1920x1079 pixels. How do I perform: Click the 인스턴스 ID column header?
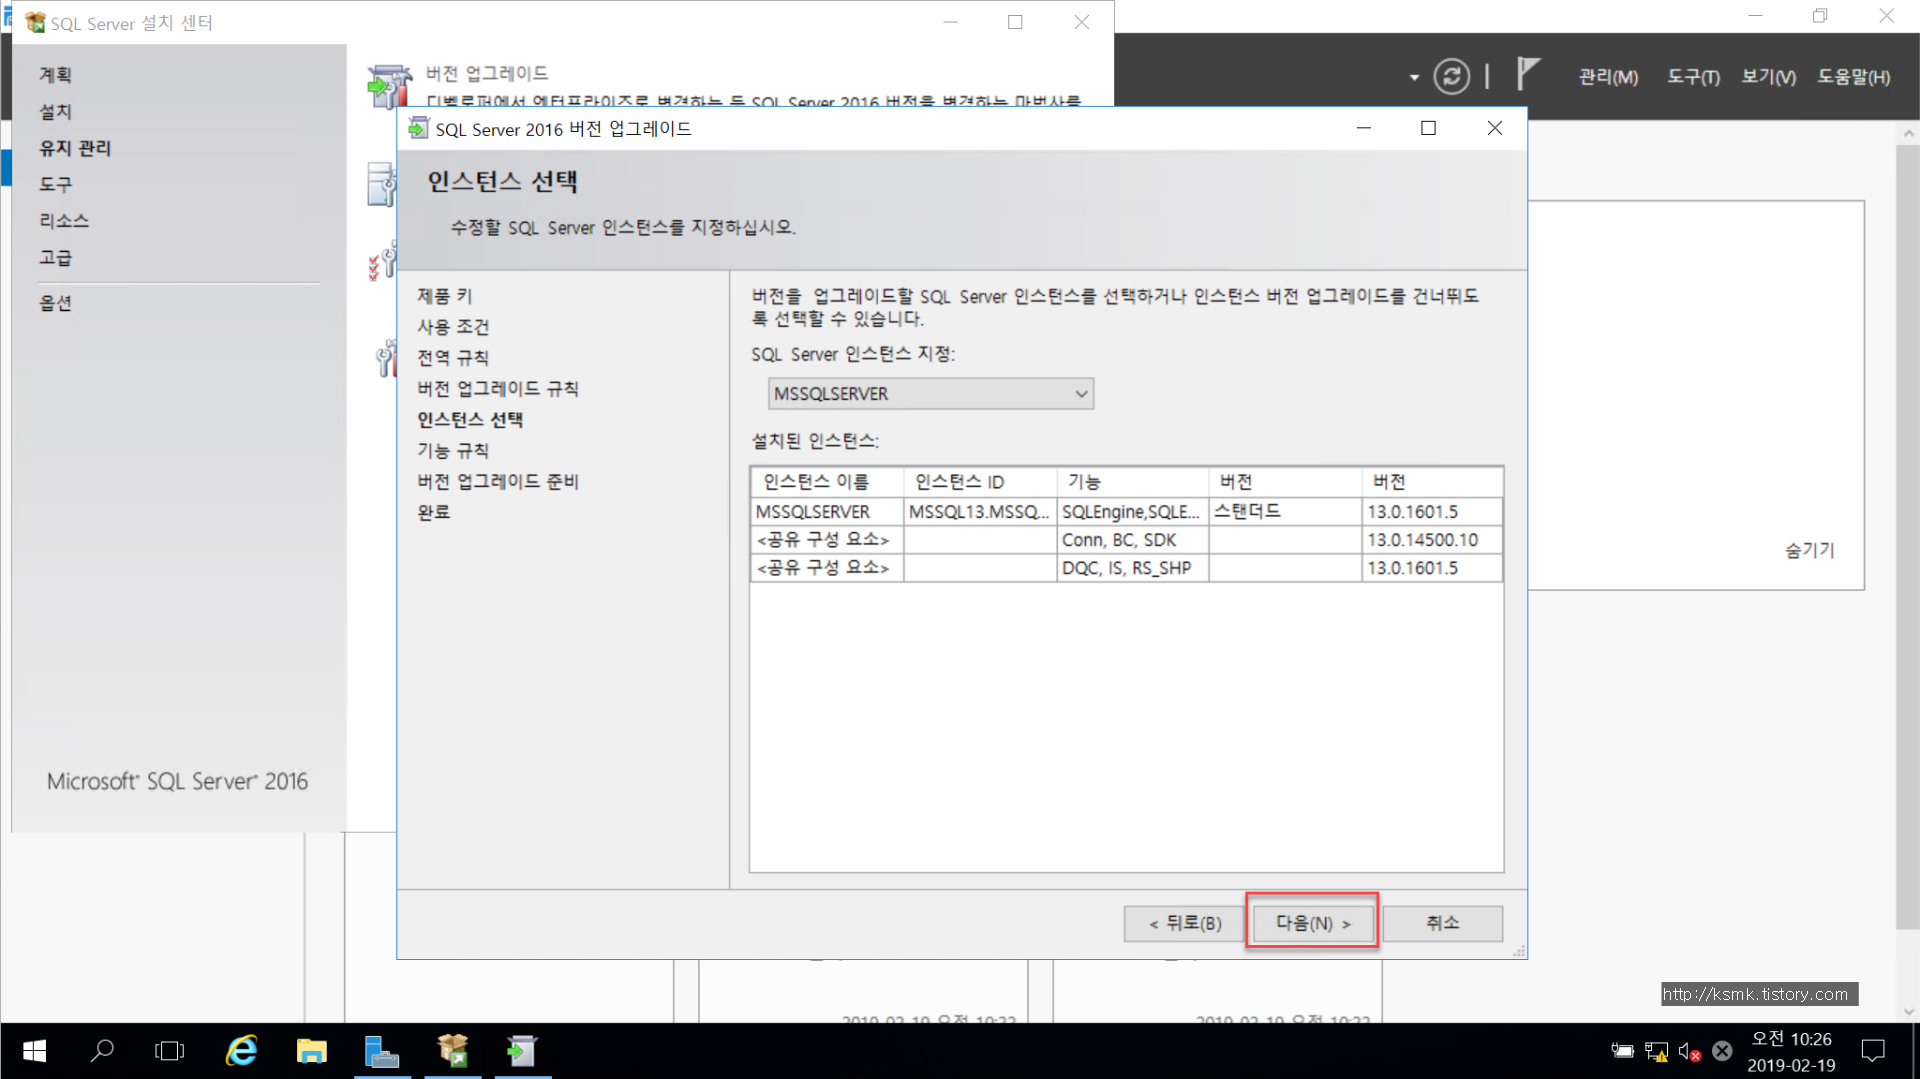pyautogui.click(x=980, y=482)
